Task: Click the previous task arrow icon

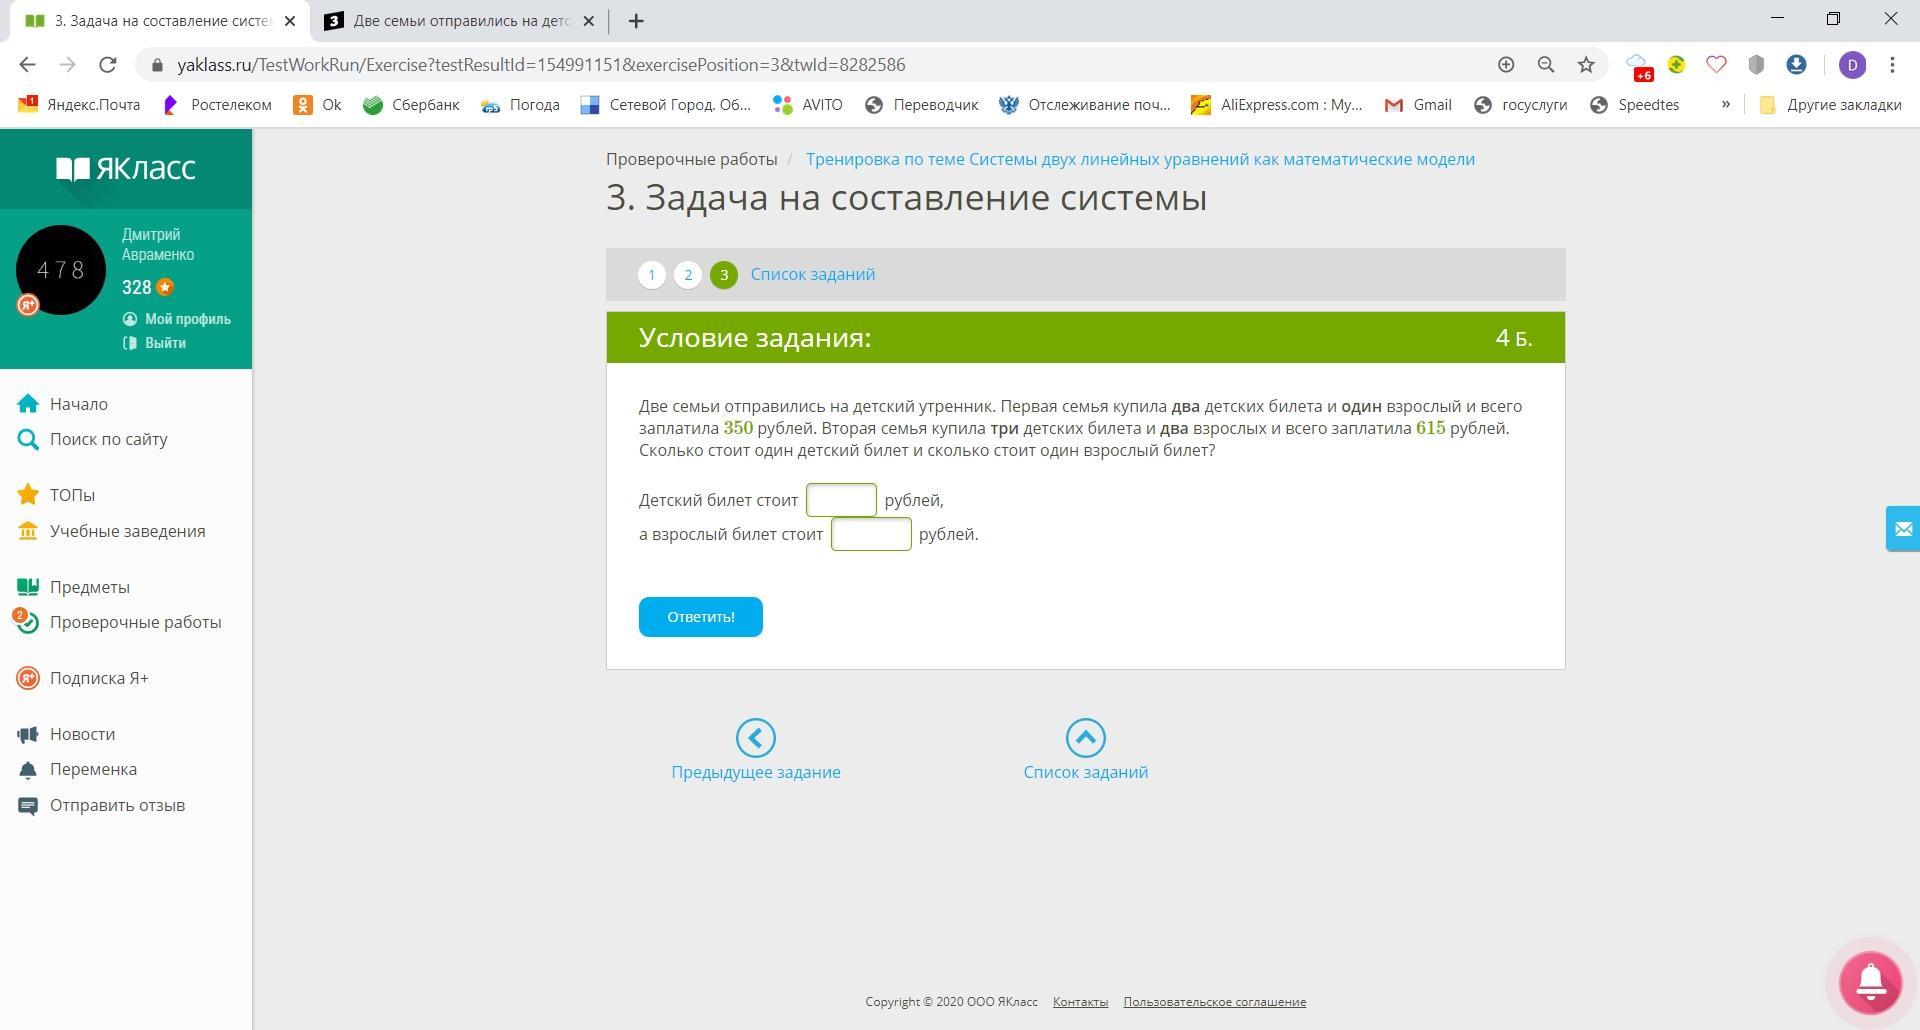Action: click(x=756, y=738)
